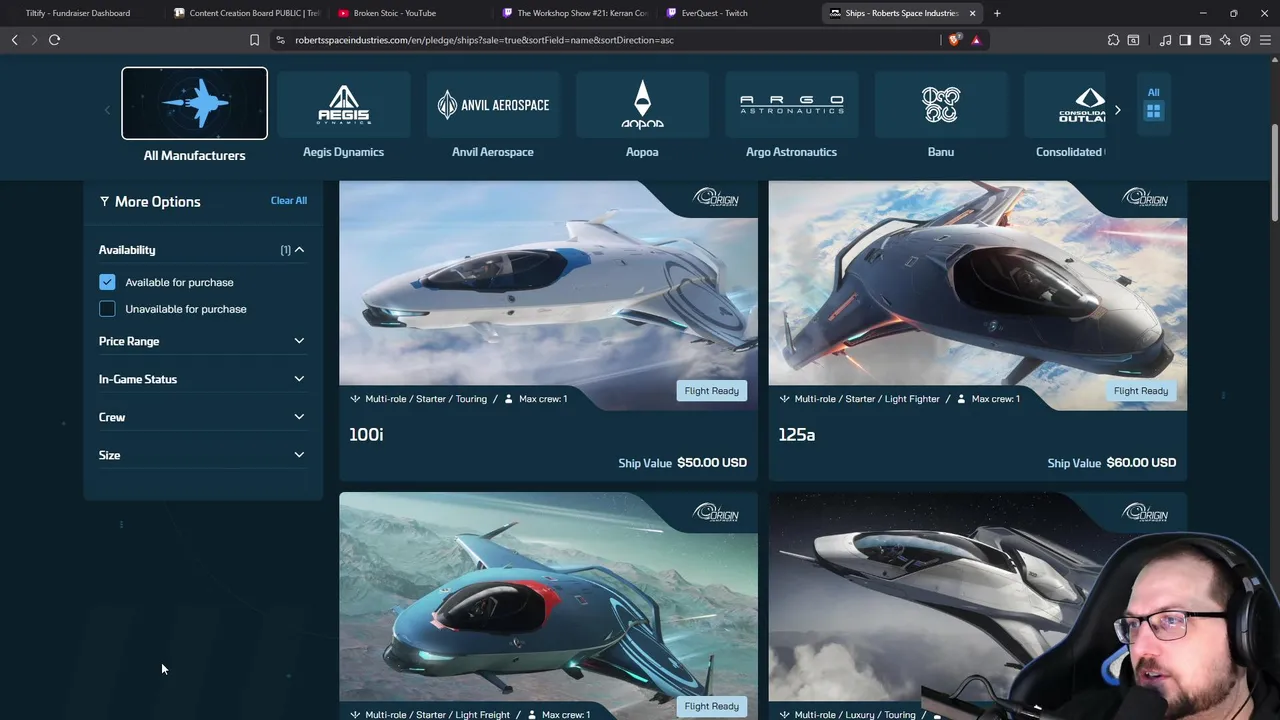Open the 100i ship image
The height and width of the screenshot is (720, 1280).
(x=548, y=296)
